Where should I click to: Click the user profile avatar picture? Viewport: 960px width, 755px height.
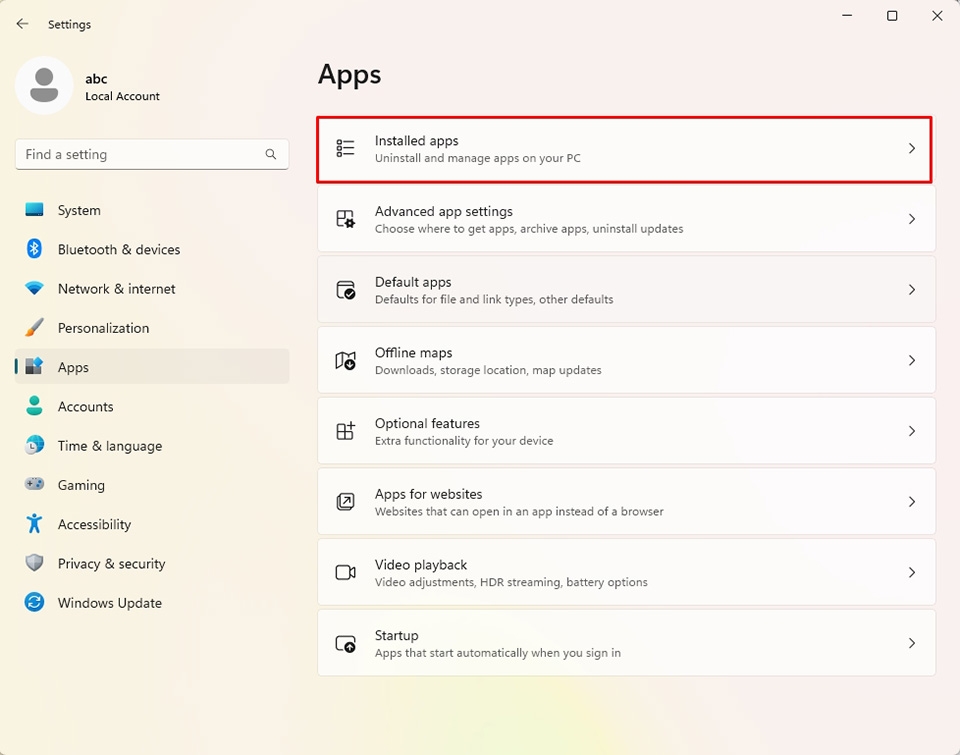[x=44, y=86]
